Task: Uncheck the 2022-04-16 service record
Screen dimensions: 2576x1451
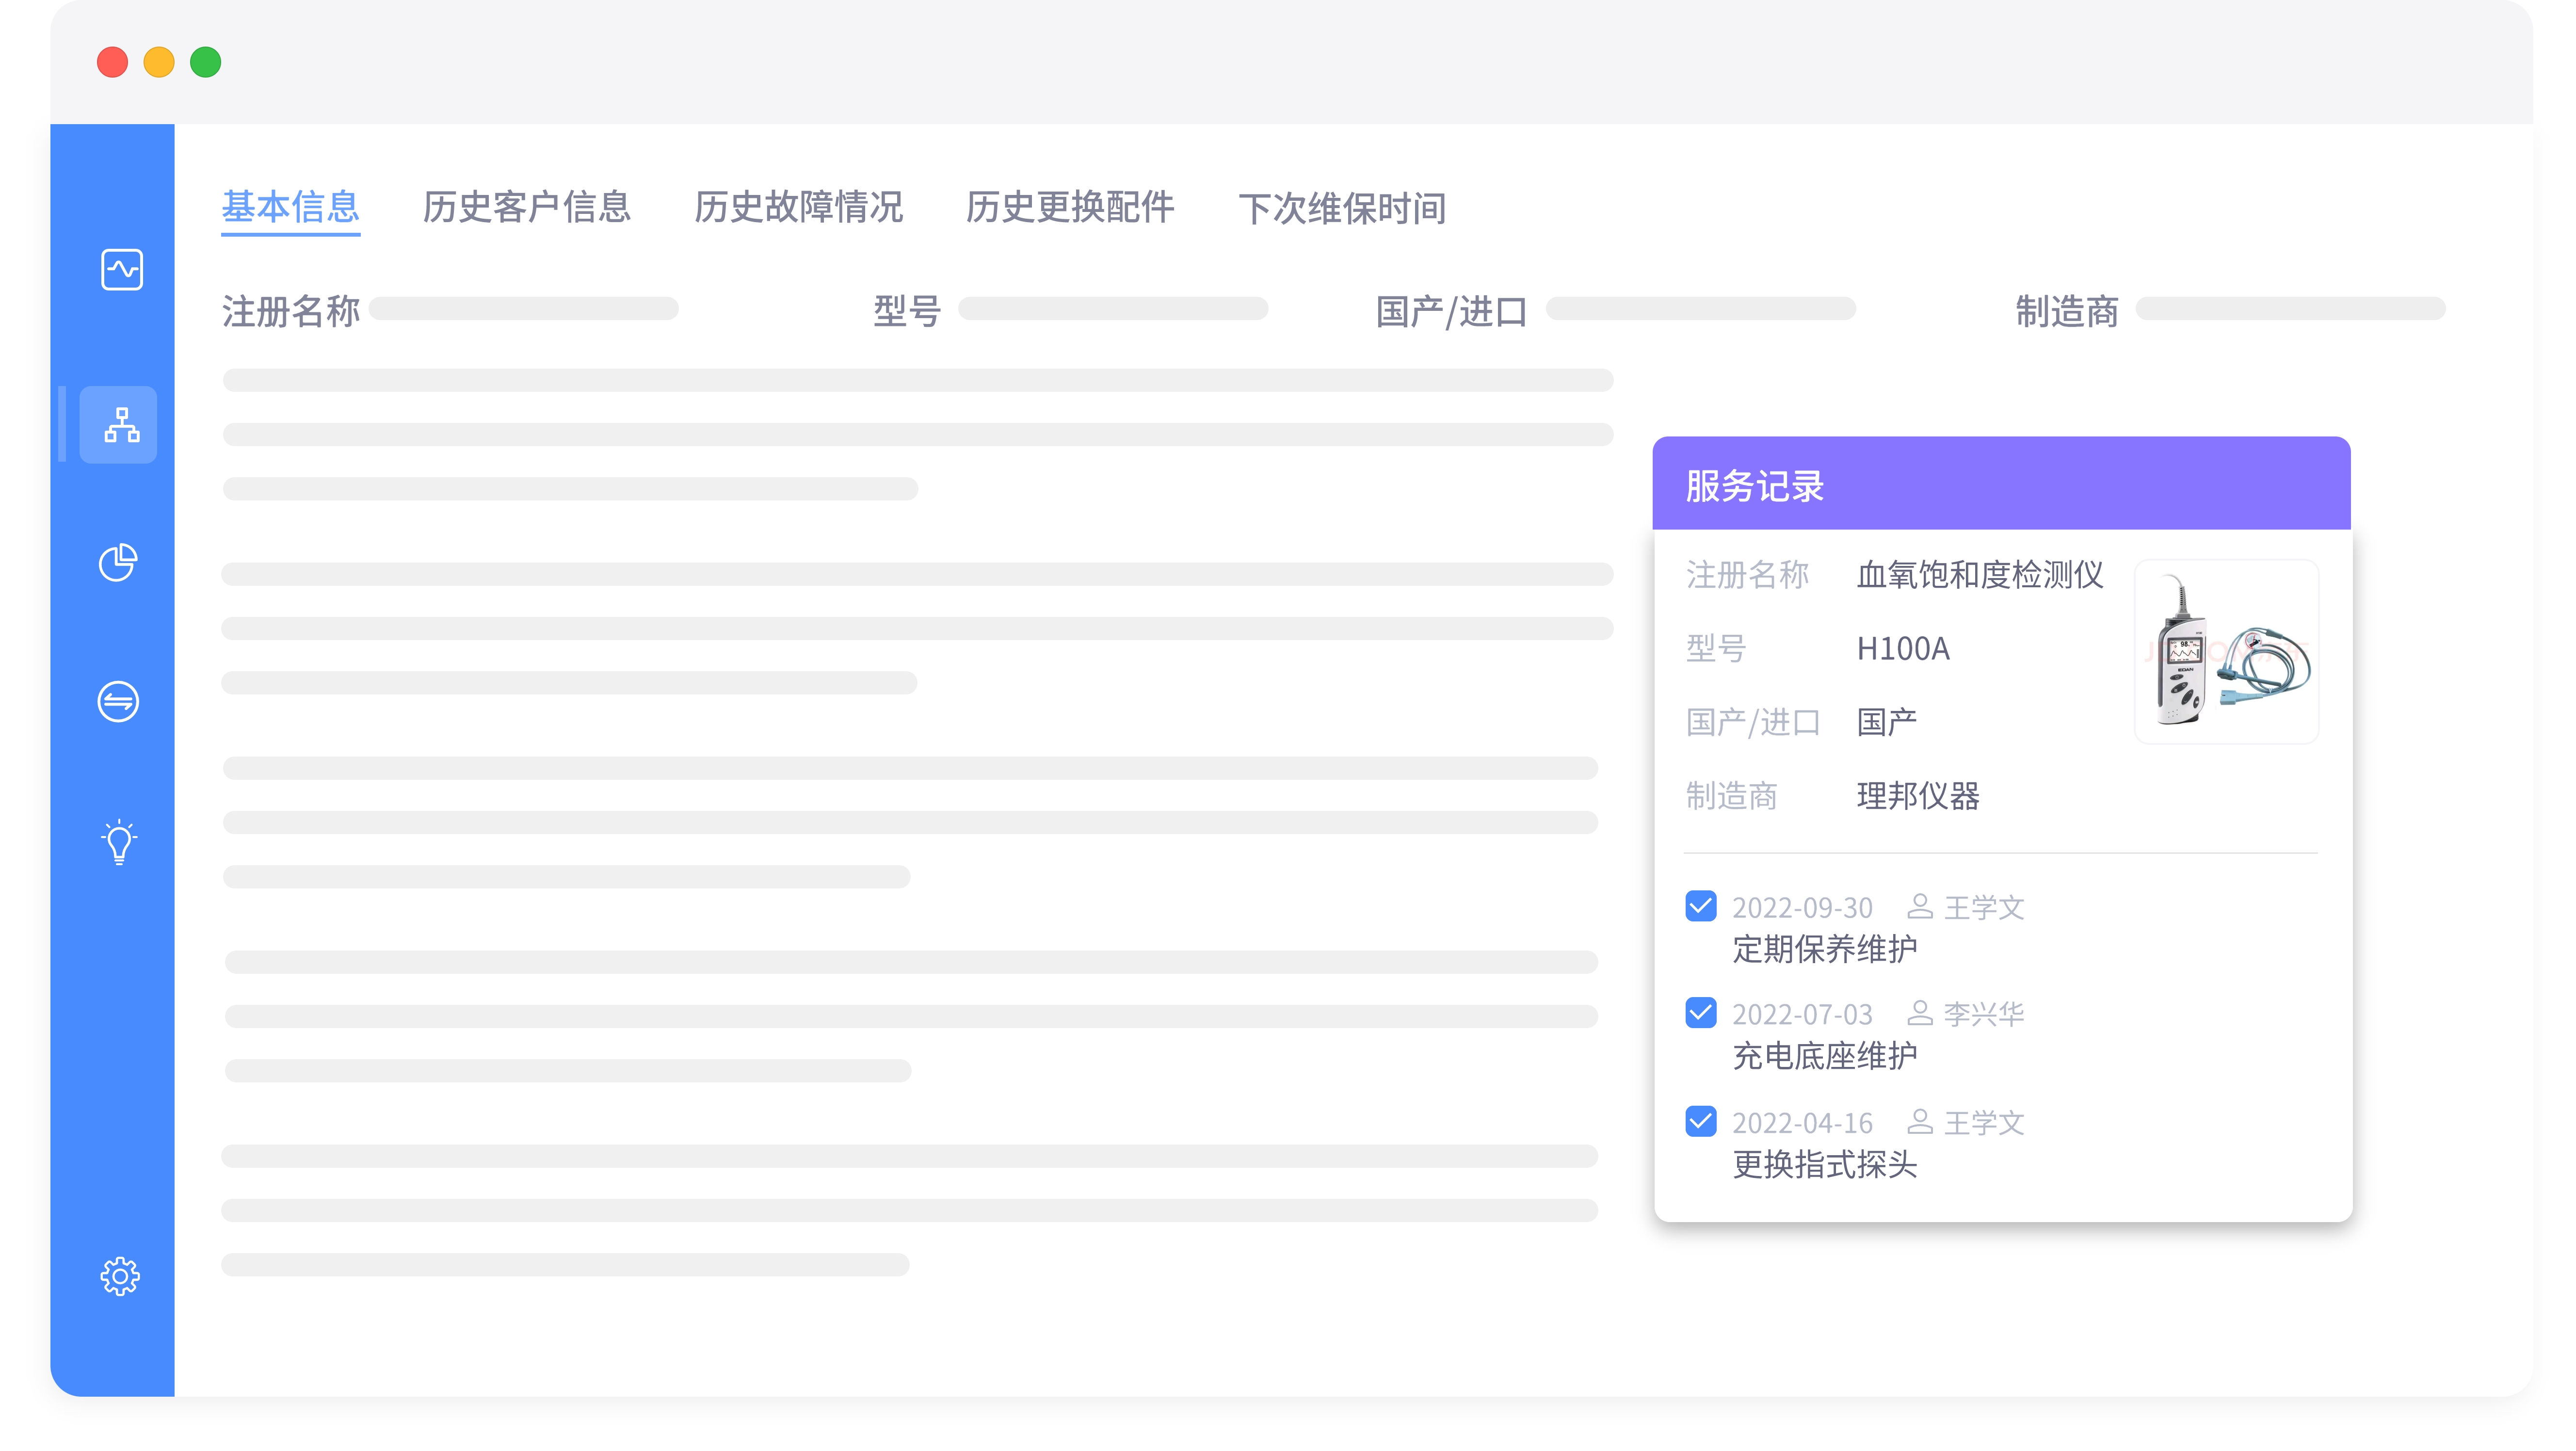Action: pyautogui.click(x=1700, y=1121)
